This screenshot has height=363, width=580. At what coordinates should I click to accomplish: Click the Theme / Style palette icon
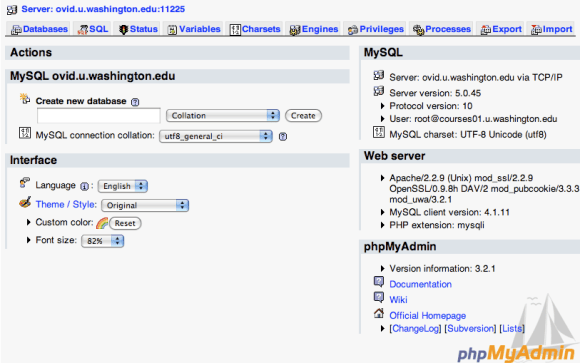point(25,202)
